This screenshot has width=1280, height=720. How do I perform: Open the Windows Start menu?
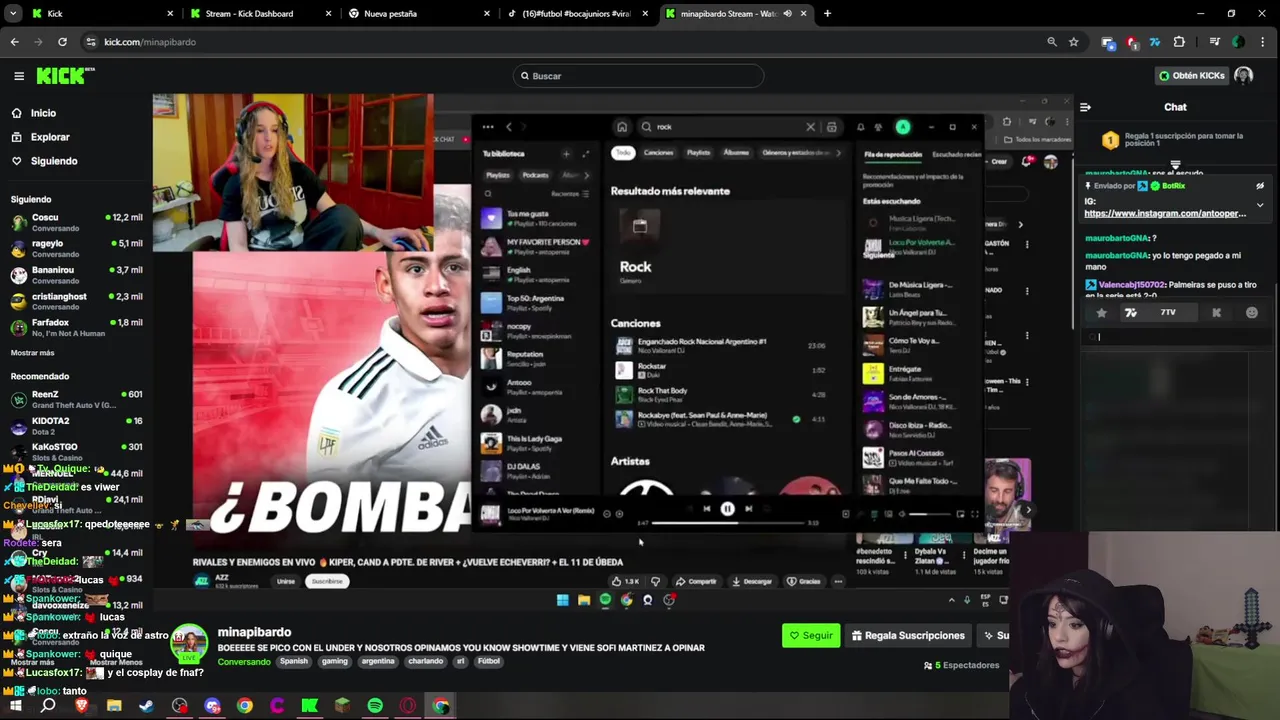click(x=15, y=706)
